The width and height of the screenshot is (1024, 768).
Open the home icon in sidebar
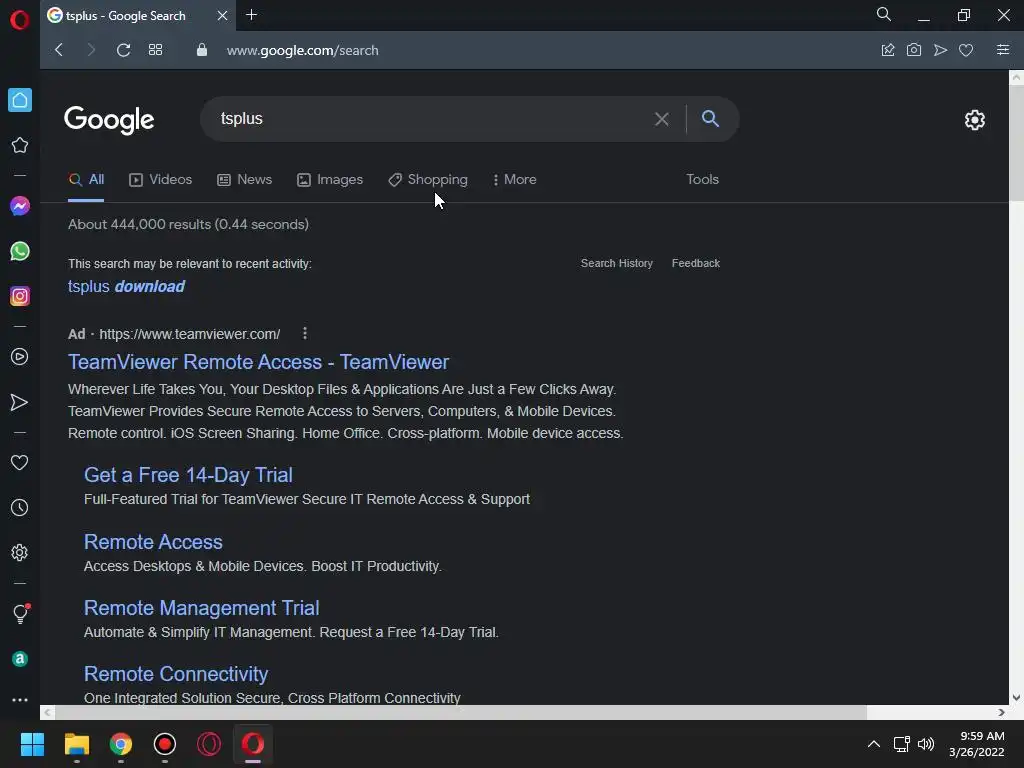pos(20,100)
